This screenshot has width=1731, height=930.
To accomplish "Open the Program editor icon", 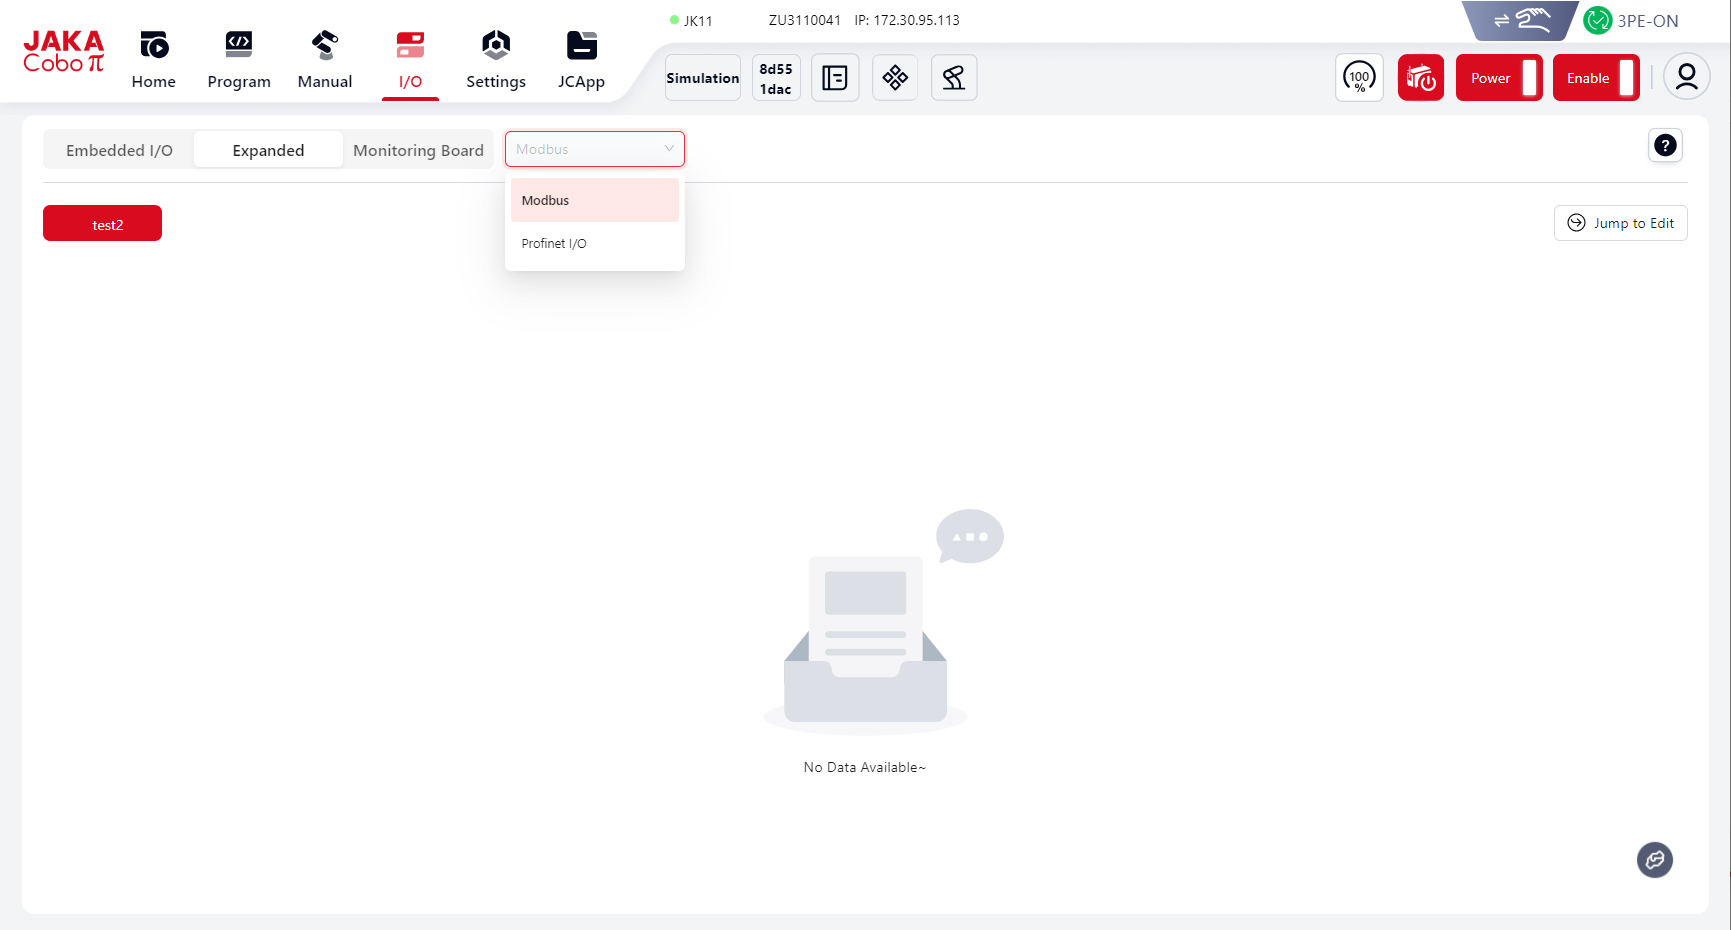I will [x=238, y=46].
